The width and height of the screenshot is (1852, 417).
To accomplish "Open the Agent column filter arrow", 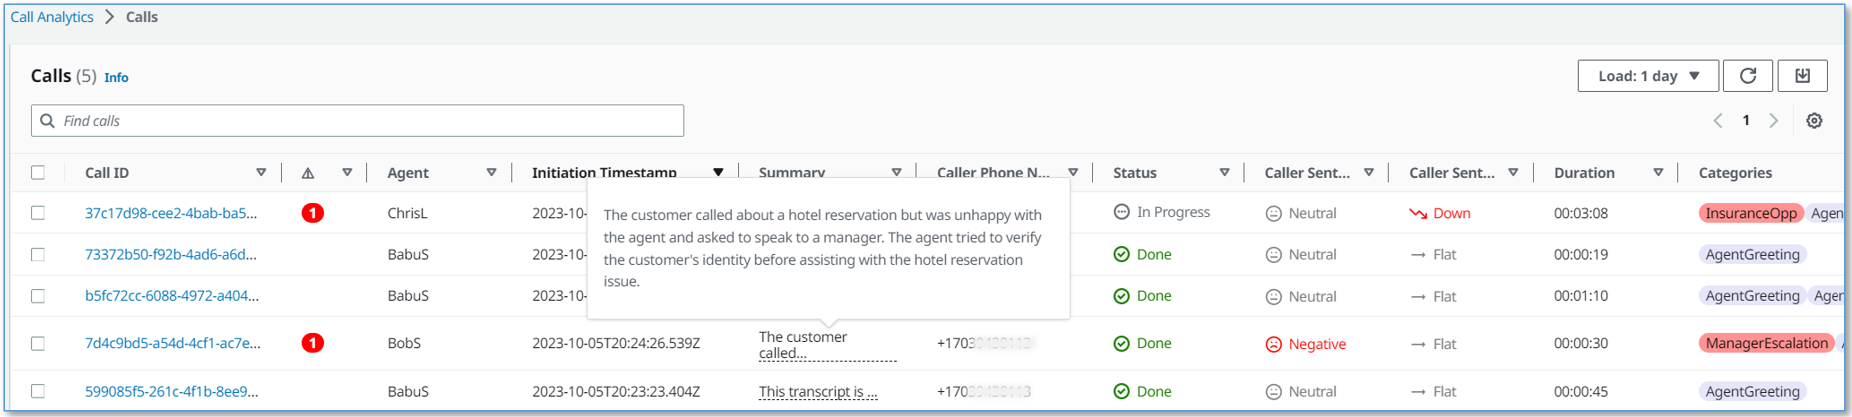I will click(x=491, y=173).
